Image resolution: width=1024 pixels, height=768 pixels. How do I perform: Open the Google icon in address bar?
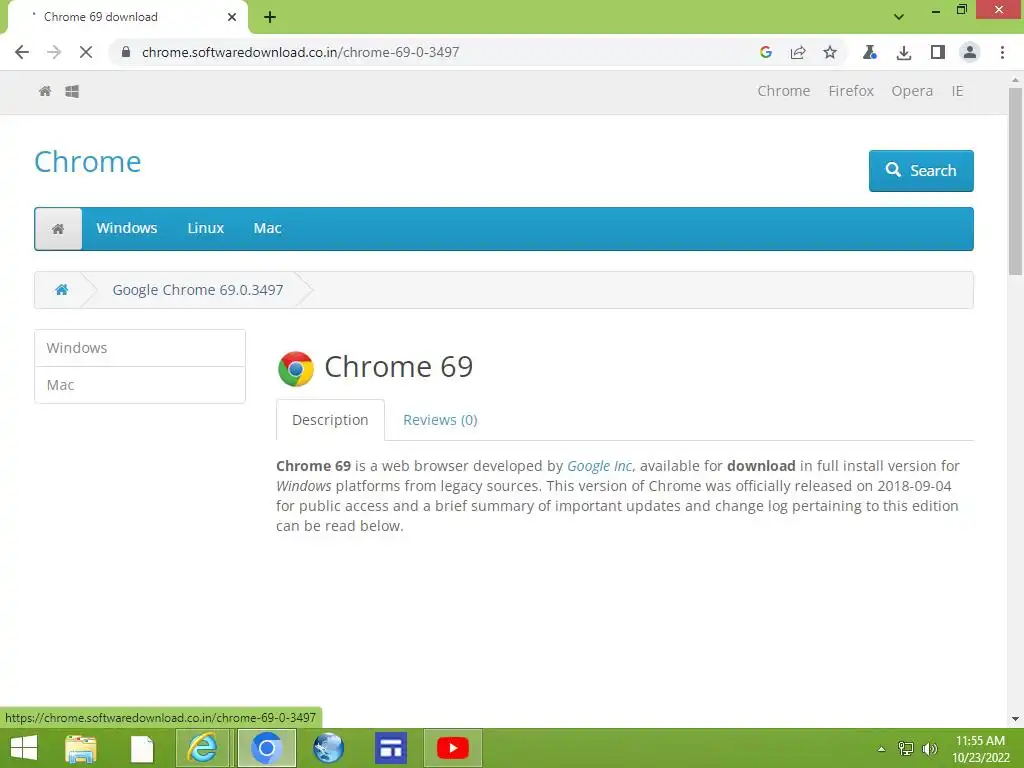click(x=766, y=52)
